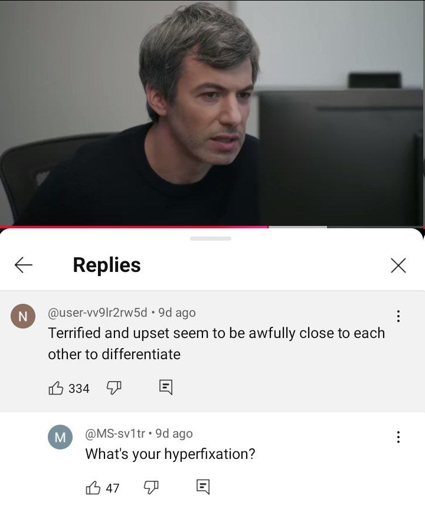Select the 'Terrified and upset' comment text
425x512 pixels.
(x=216, y=343)
